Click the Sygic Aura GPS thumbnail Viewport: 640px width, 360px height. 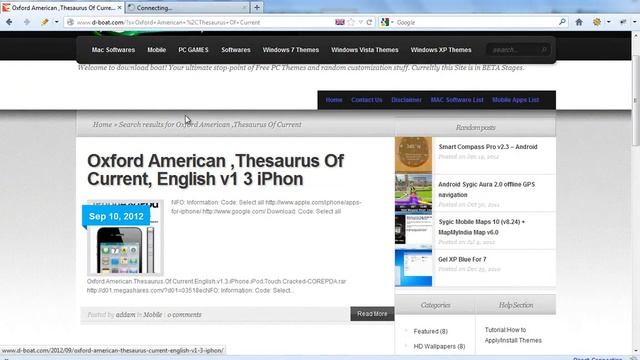(x=413, y=193)
